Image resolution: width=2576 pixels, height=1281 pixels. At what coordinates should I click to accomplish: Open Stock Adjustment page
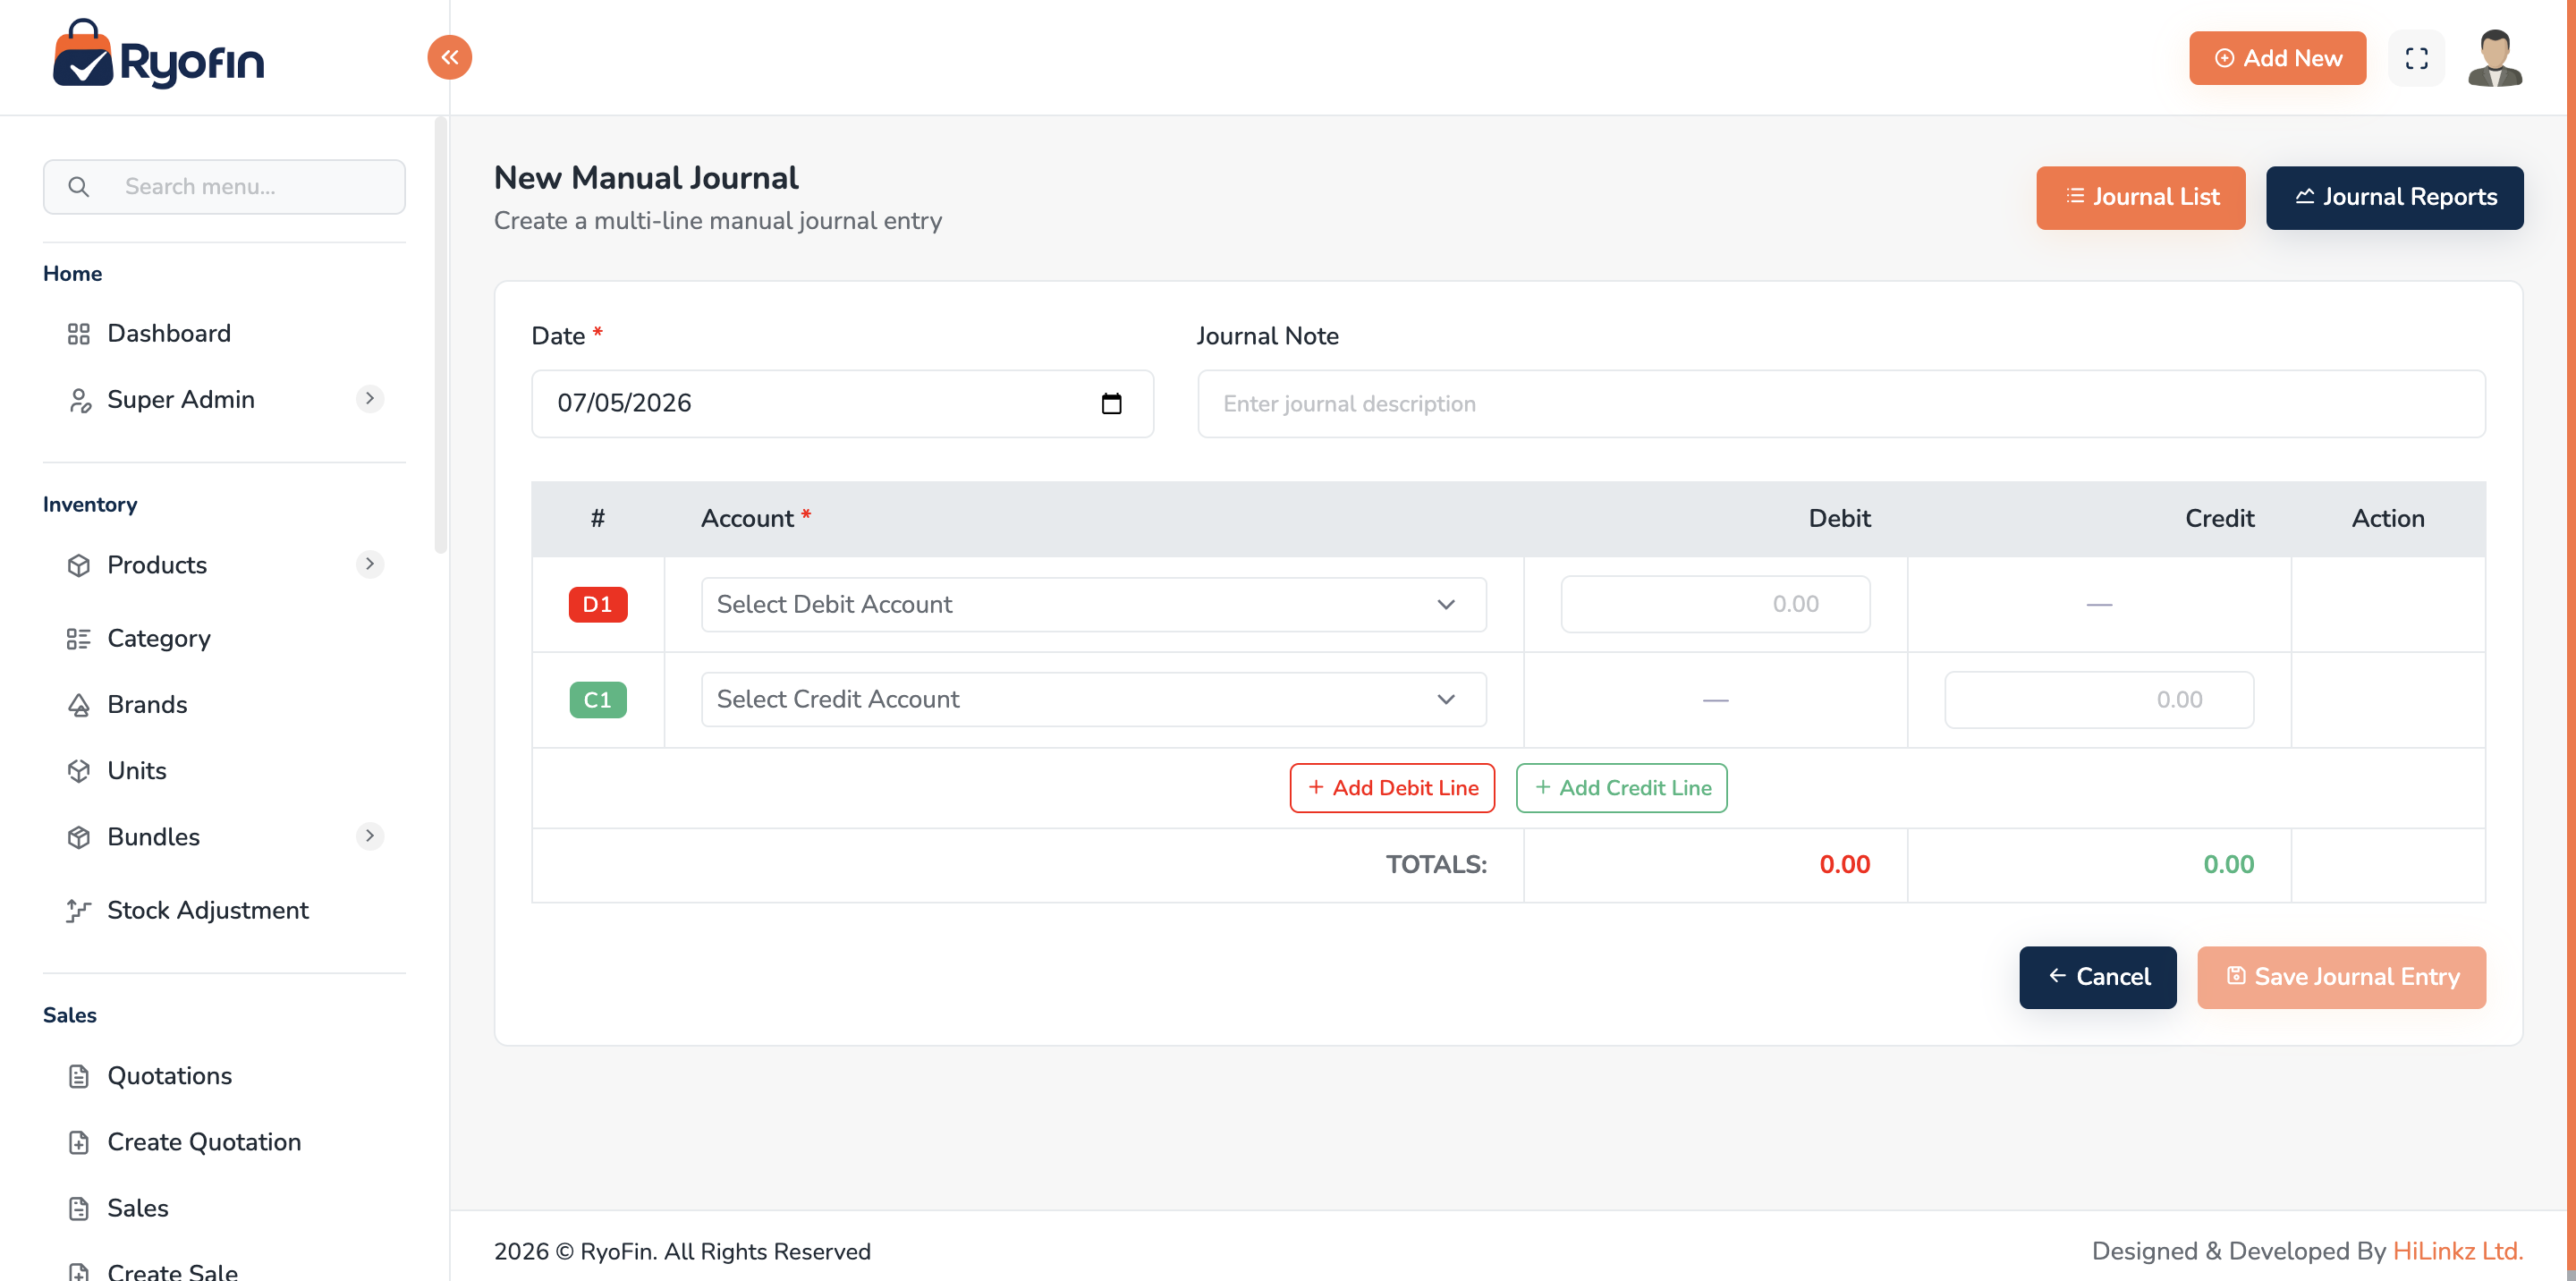(x=207, y=910)
